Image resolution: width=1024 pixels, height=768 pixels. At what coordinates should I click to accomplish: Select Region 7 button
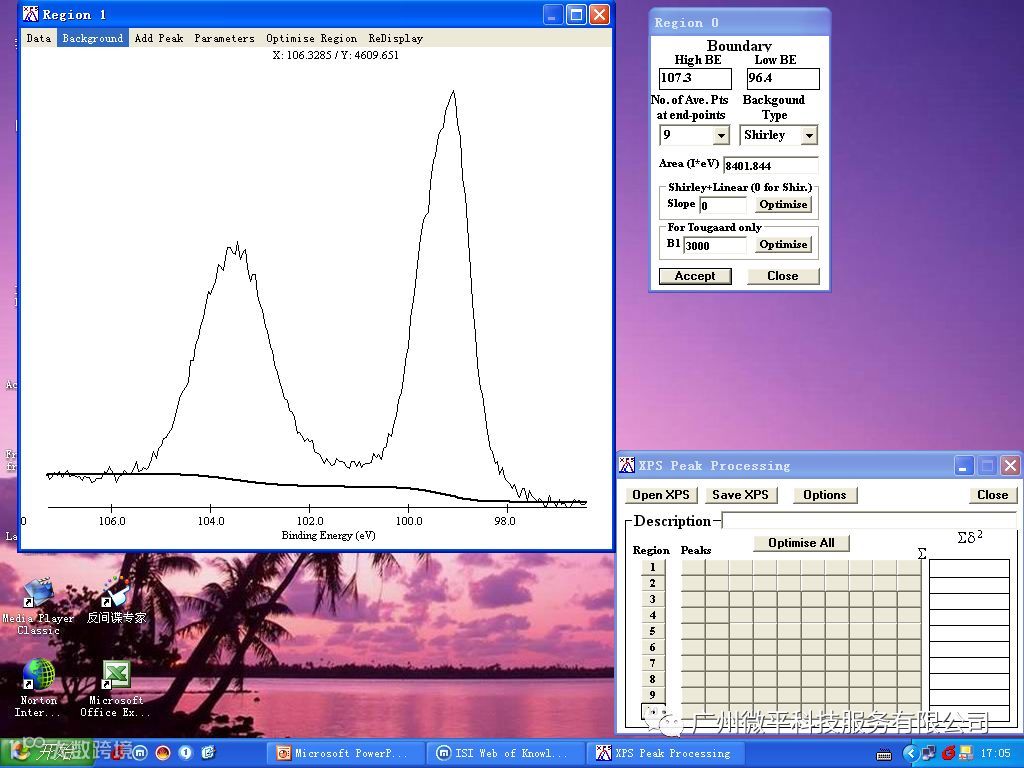coord(652,663)
